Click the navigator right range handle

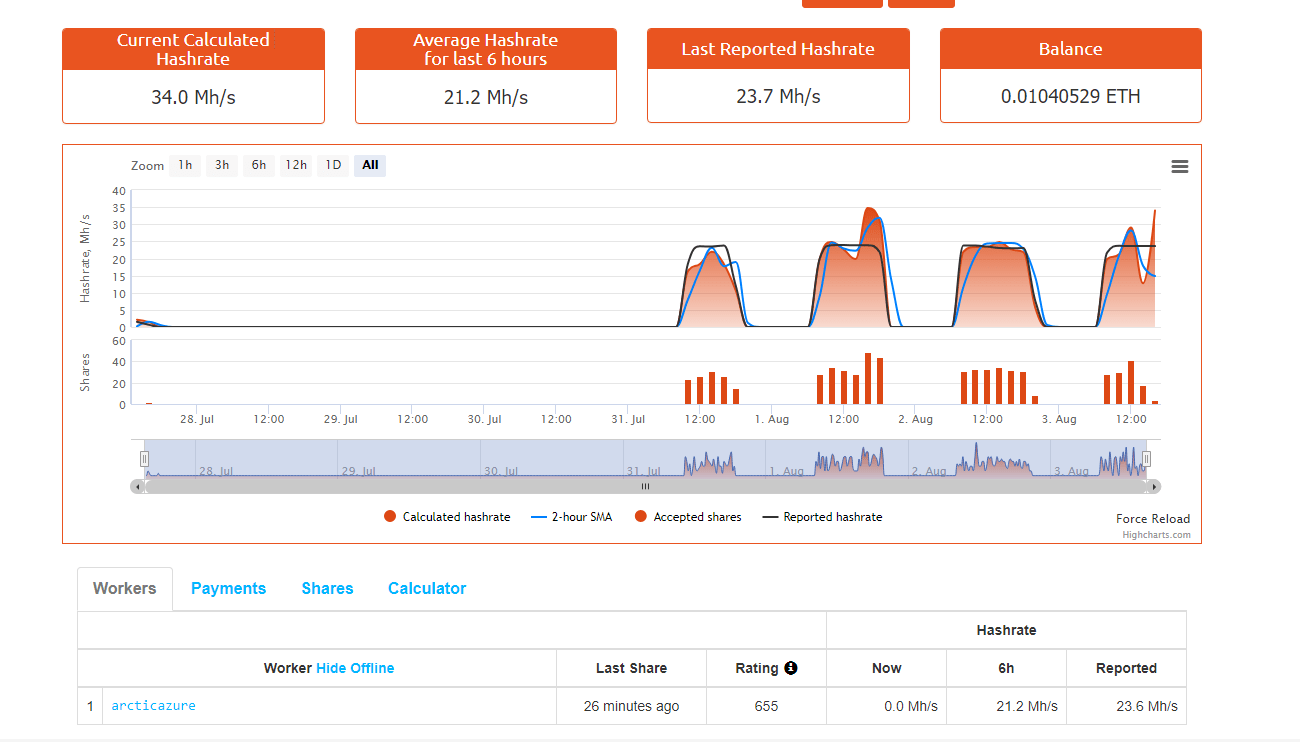tap(1146, 459)
